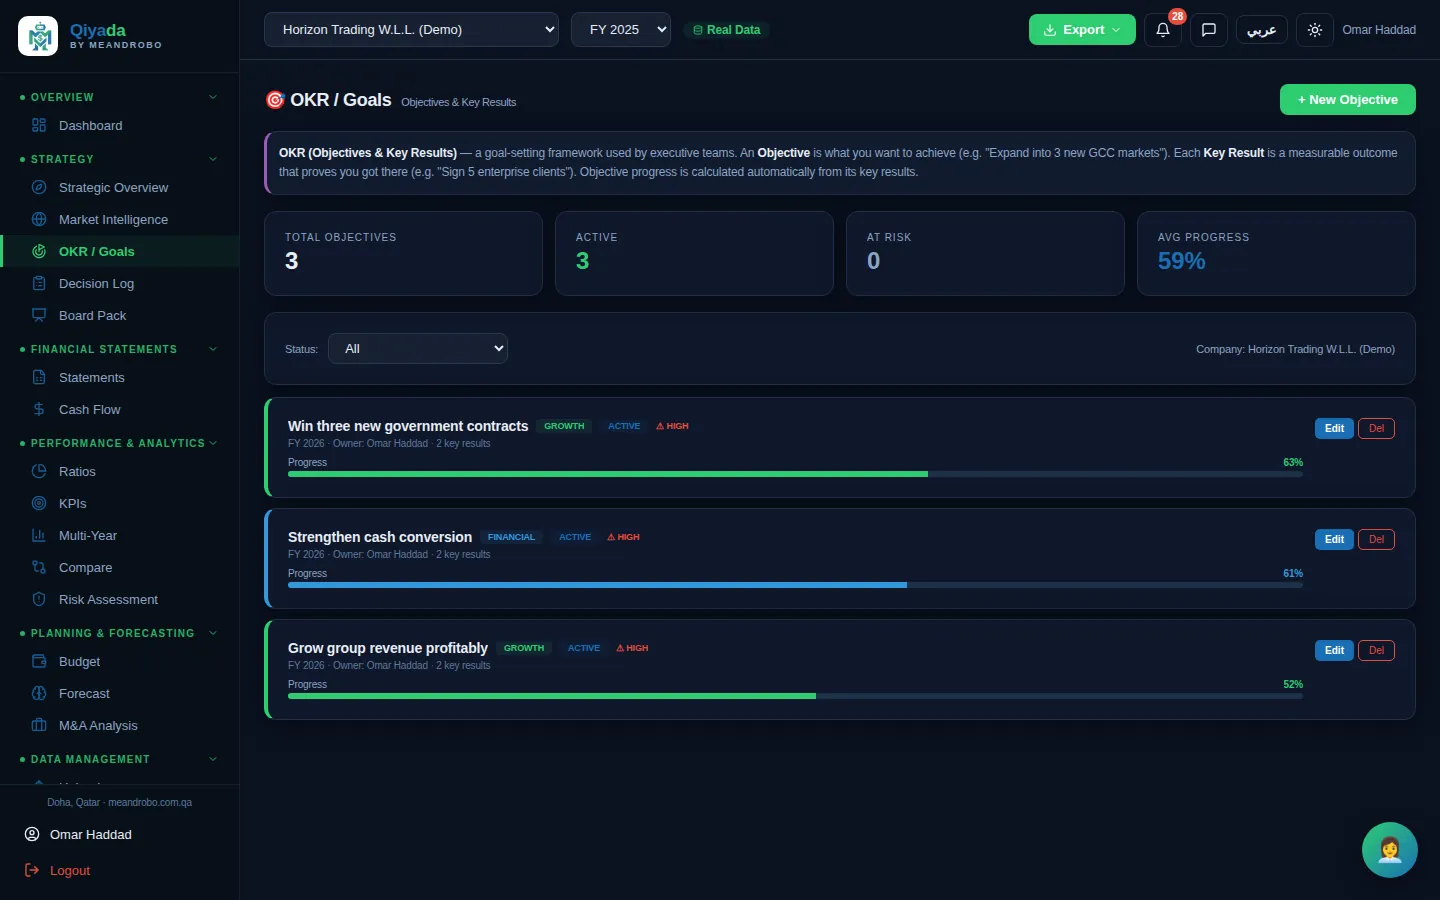Click the KPIs target icon

tap(39, 504)
